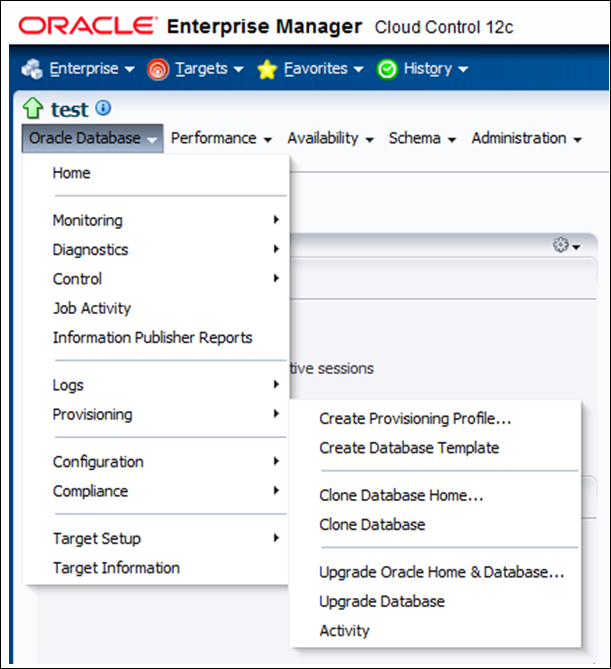Choose Create Provisioning Profile...
This screenshot has height=669, width=611.
pyautogui.click(x=435, y=419)
